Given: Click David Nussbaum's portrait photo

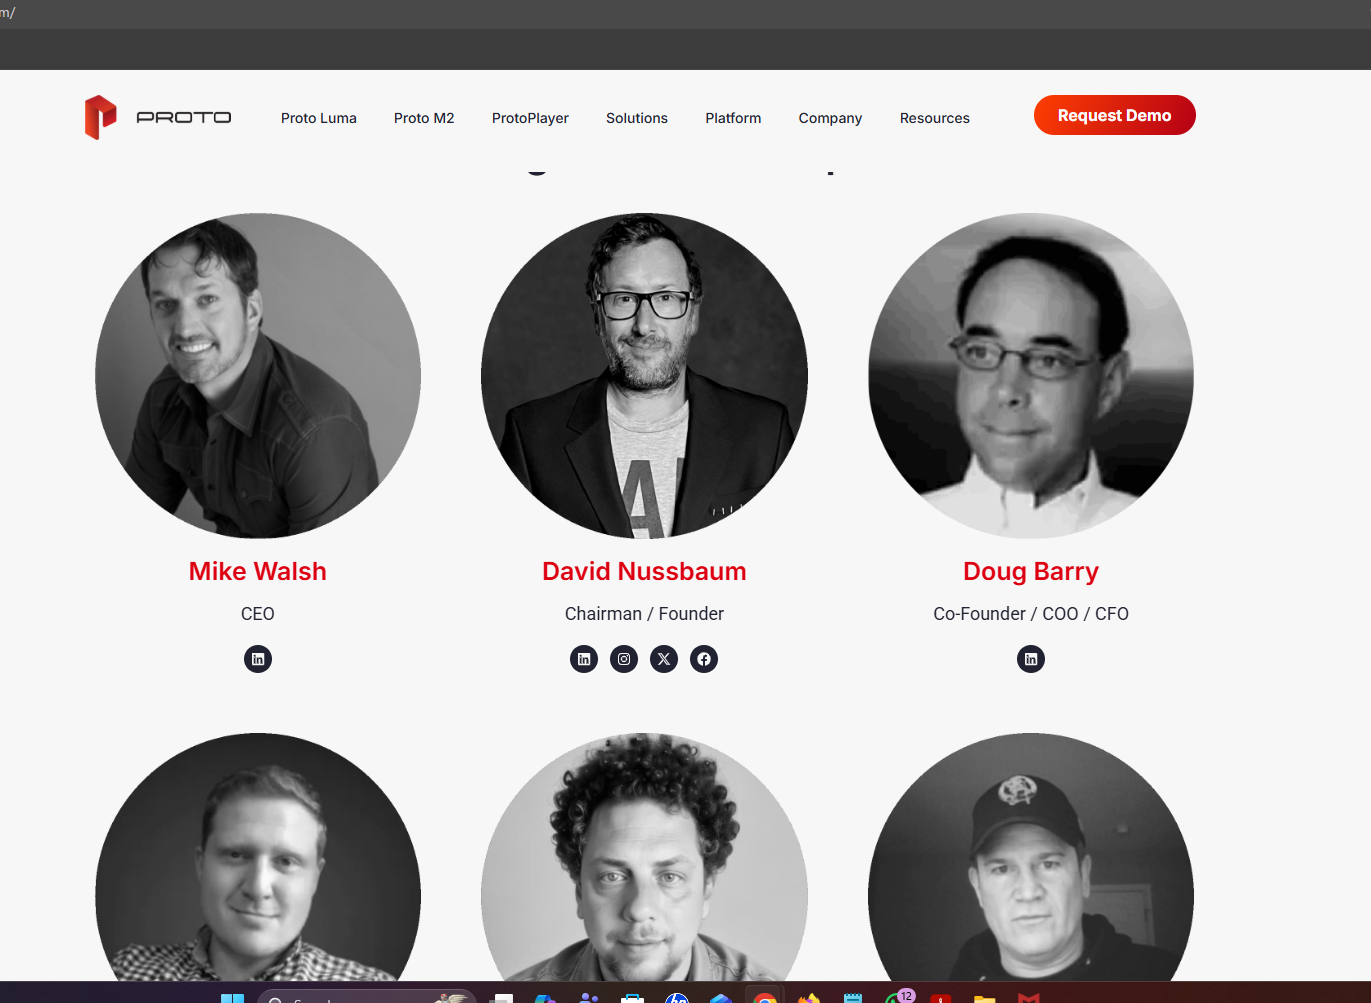Looking at the screenshot, I should [644, 376].
